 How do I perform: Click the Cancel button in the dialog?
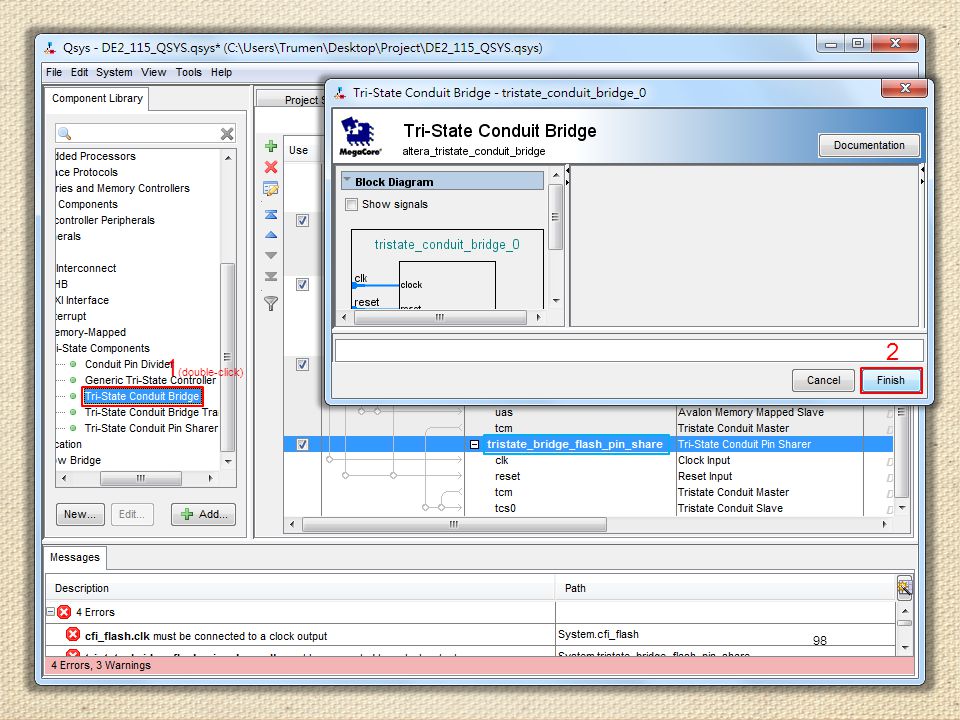point(823,380)
